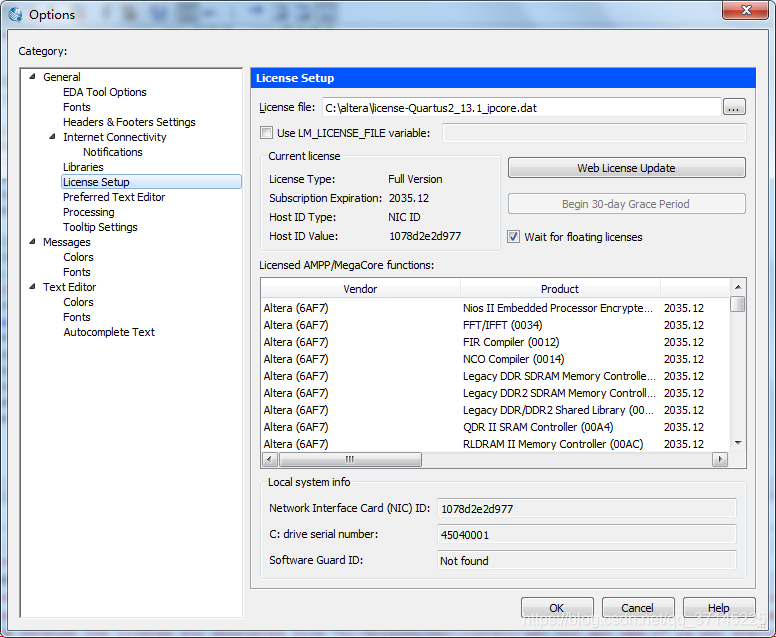
Task: Open Preferred Text Editor category
Action: [x=114, y=197]
